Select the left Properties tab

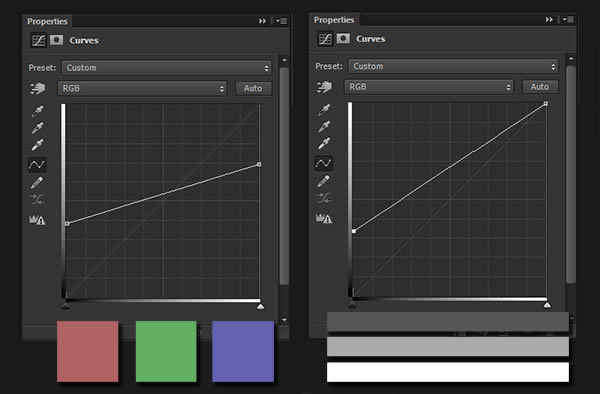pyautogui.click(x=47, y=21)
